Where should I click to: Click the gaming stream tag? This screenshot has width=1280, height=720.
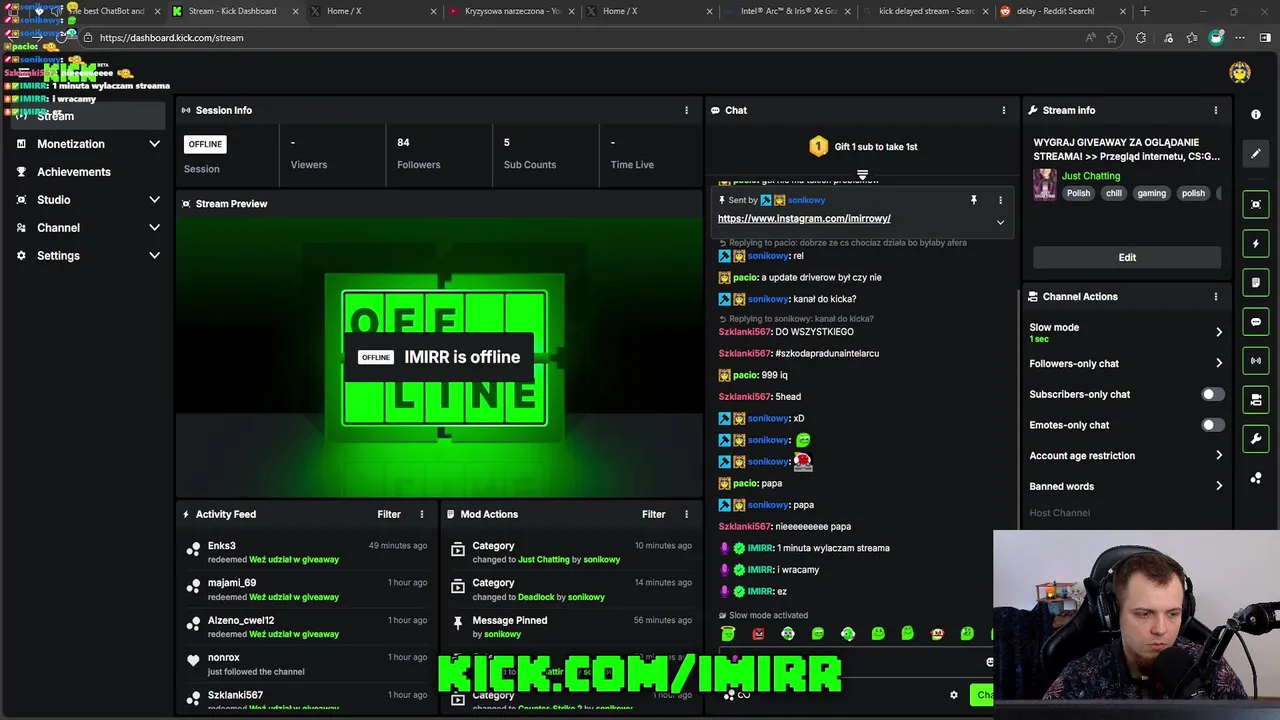click(x=1151, y=193)
